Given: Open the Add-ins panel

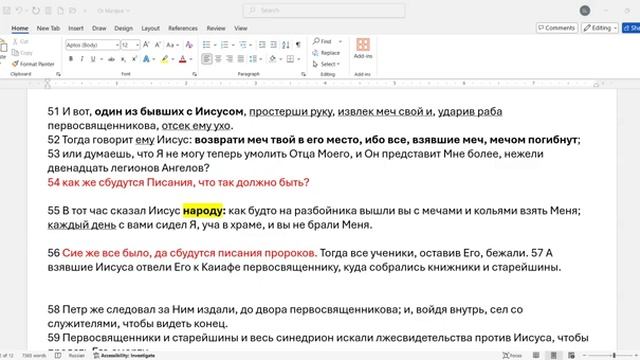Looking at the screenshot, I should [363, 48].
